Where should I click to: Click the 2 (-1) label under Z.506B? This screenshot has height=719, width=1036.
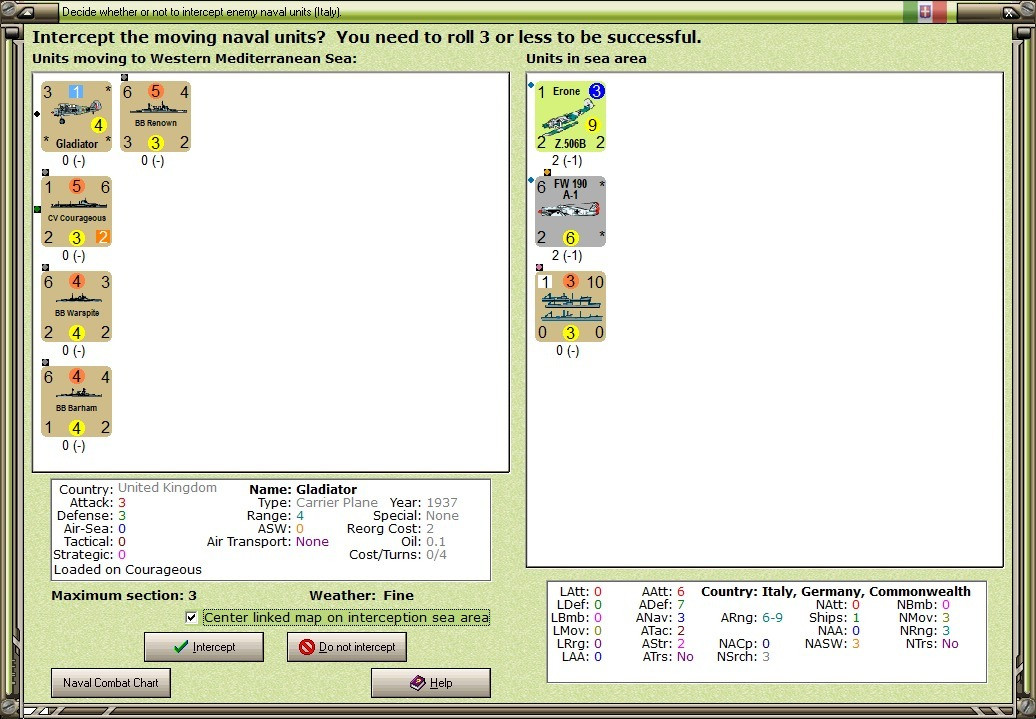click(567, 161)
